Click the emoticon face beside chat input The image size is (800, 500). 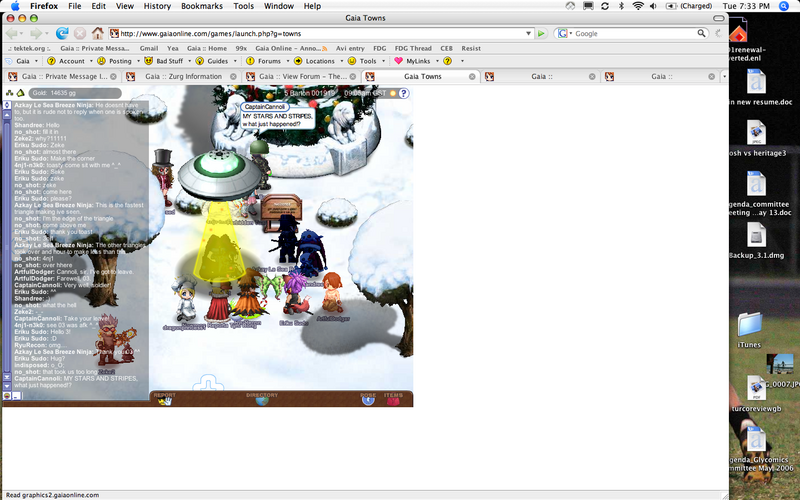[x=7, y=395]
